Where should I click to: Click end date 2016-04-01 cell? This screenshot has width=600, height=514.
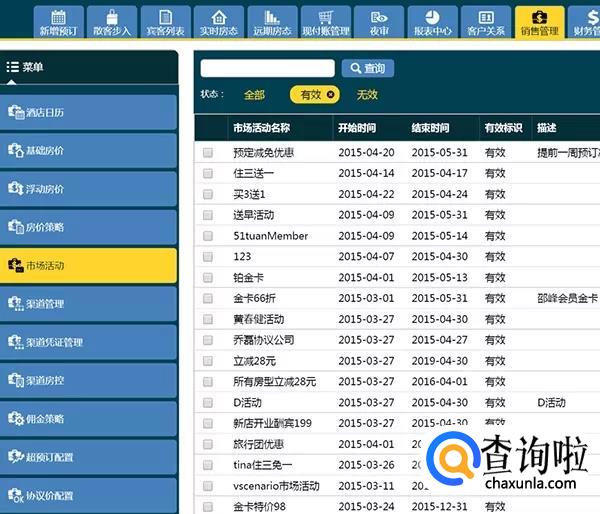pos(440,382)
